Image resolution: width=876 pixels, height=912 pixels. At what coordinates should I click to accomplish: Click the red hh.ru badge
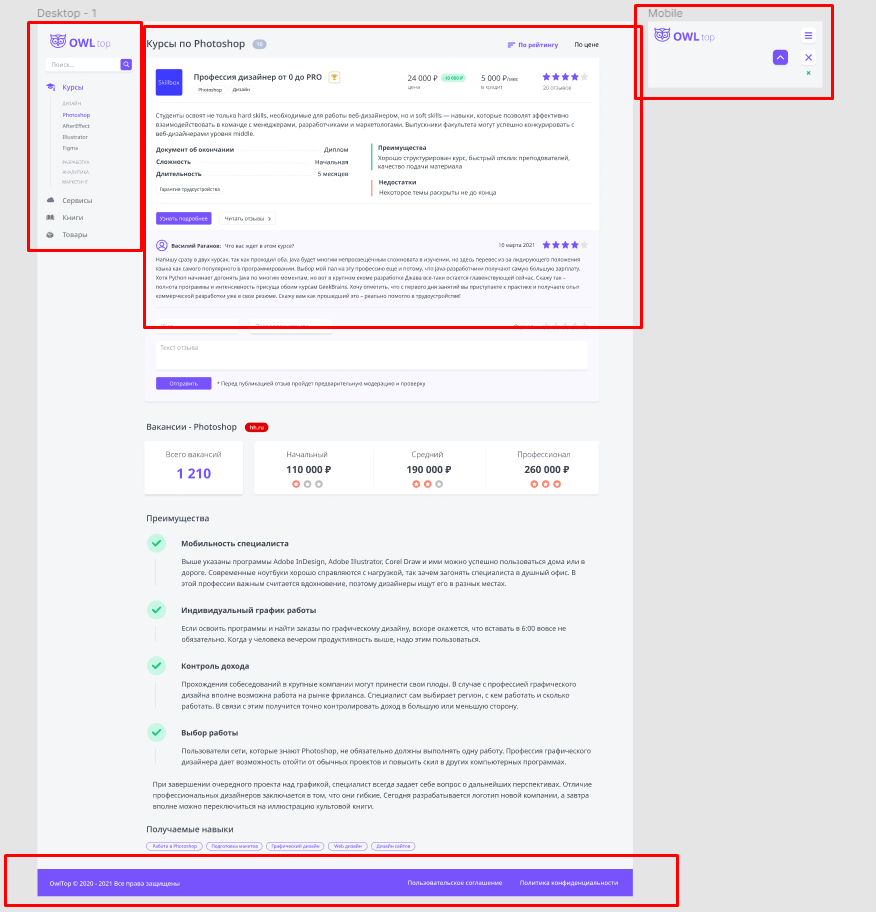coord(257,428)
